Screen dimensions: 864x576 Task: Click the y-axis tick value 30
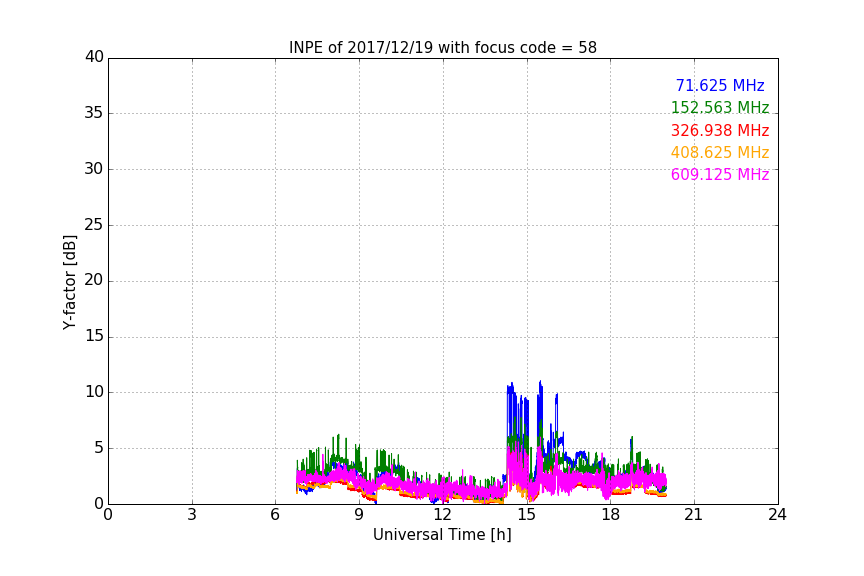click(x=94, y=169)
